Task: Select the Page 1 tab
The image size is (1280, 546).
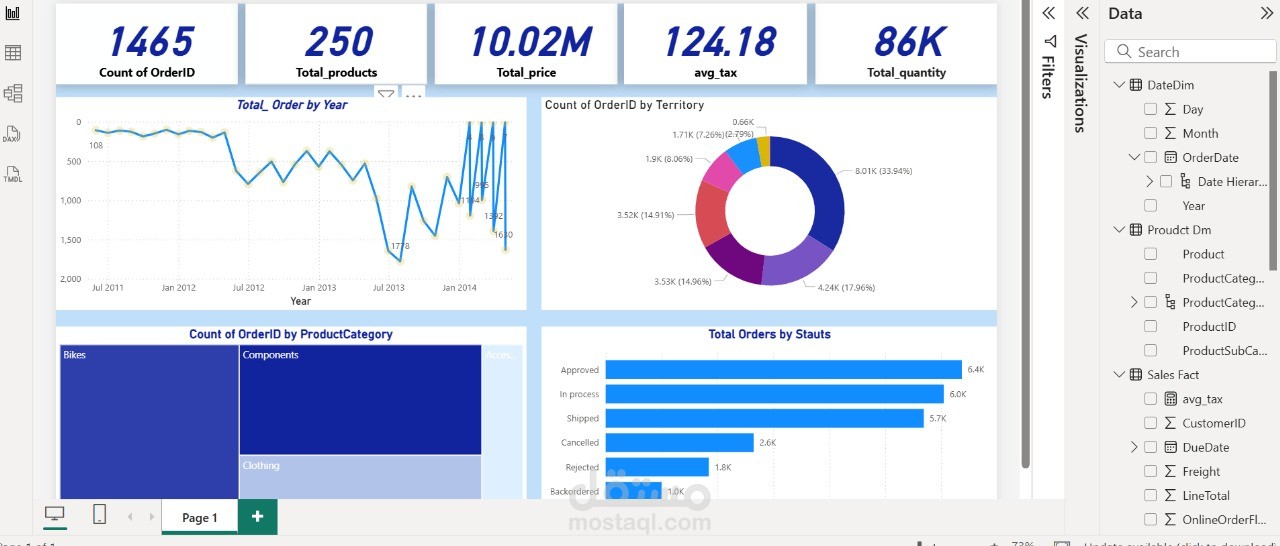Action: (199, 517)
